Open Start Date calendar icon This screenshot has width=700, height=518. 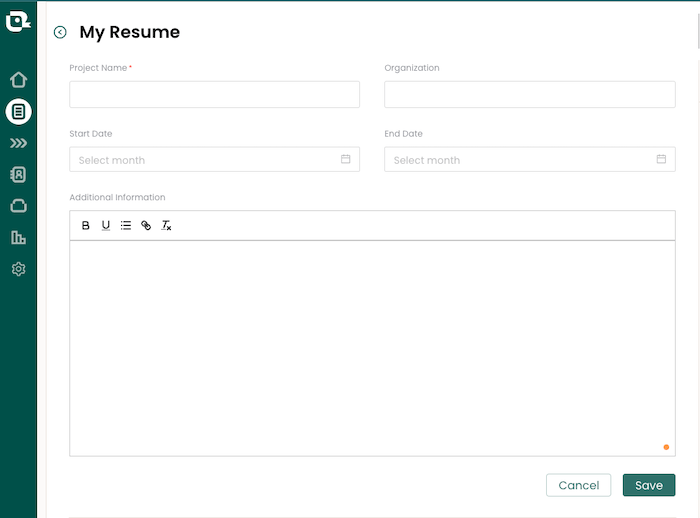[x=346, y=159]
